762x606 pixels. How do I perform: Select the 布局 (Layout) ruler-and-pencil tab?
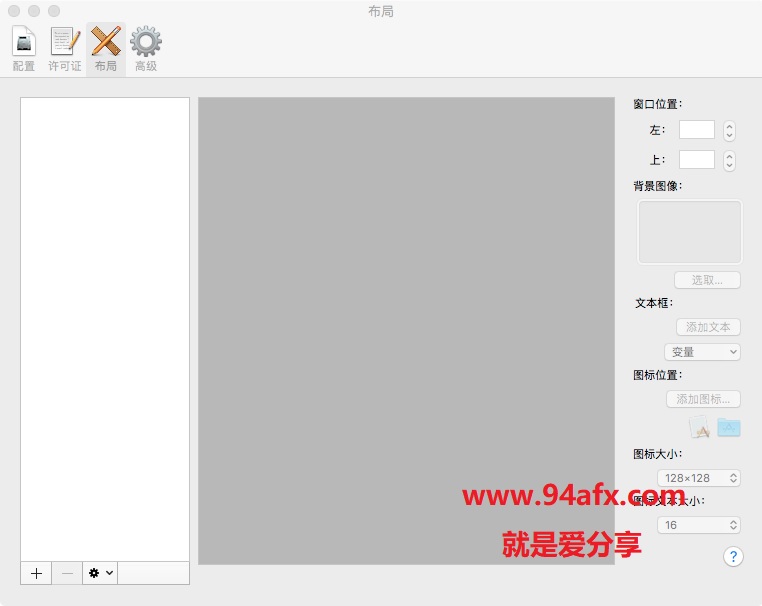pyautogui.click(x=106, y=49)
